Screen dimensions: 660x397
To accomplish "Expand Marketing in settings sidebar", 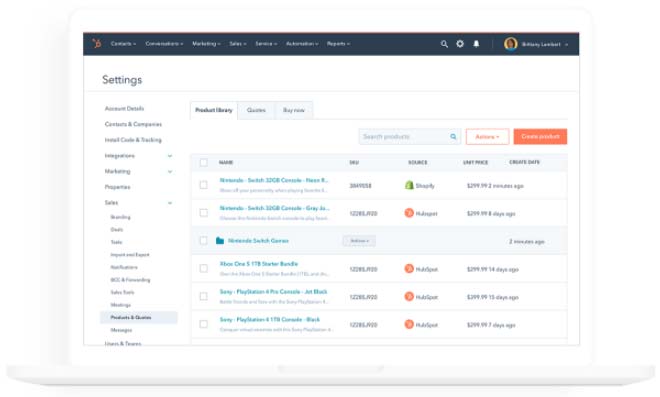I will [x=170, y=171].
